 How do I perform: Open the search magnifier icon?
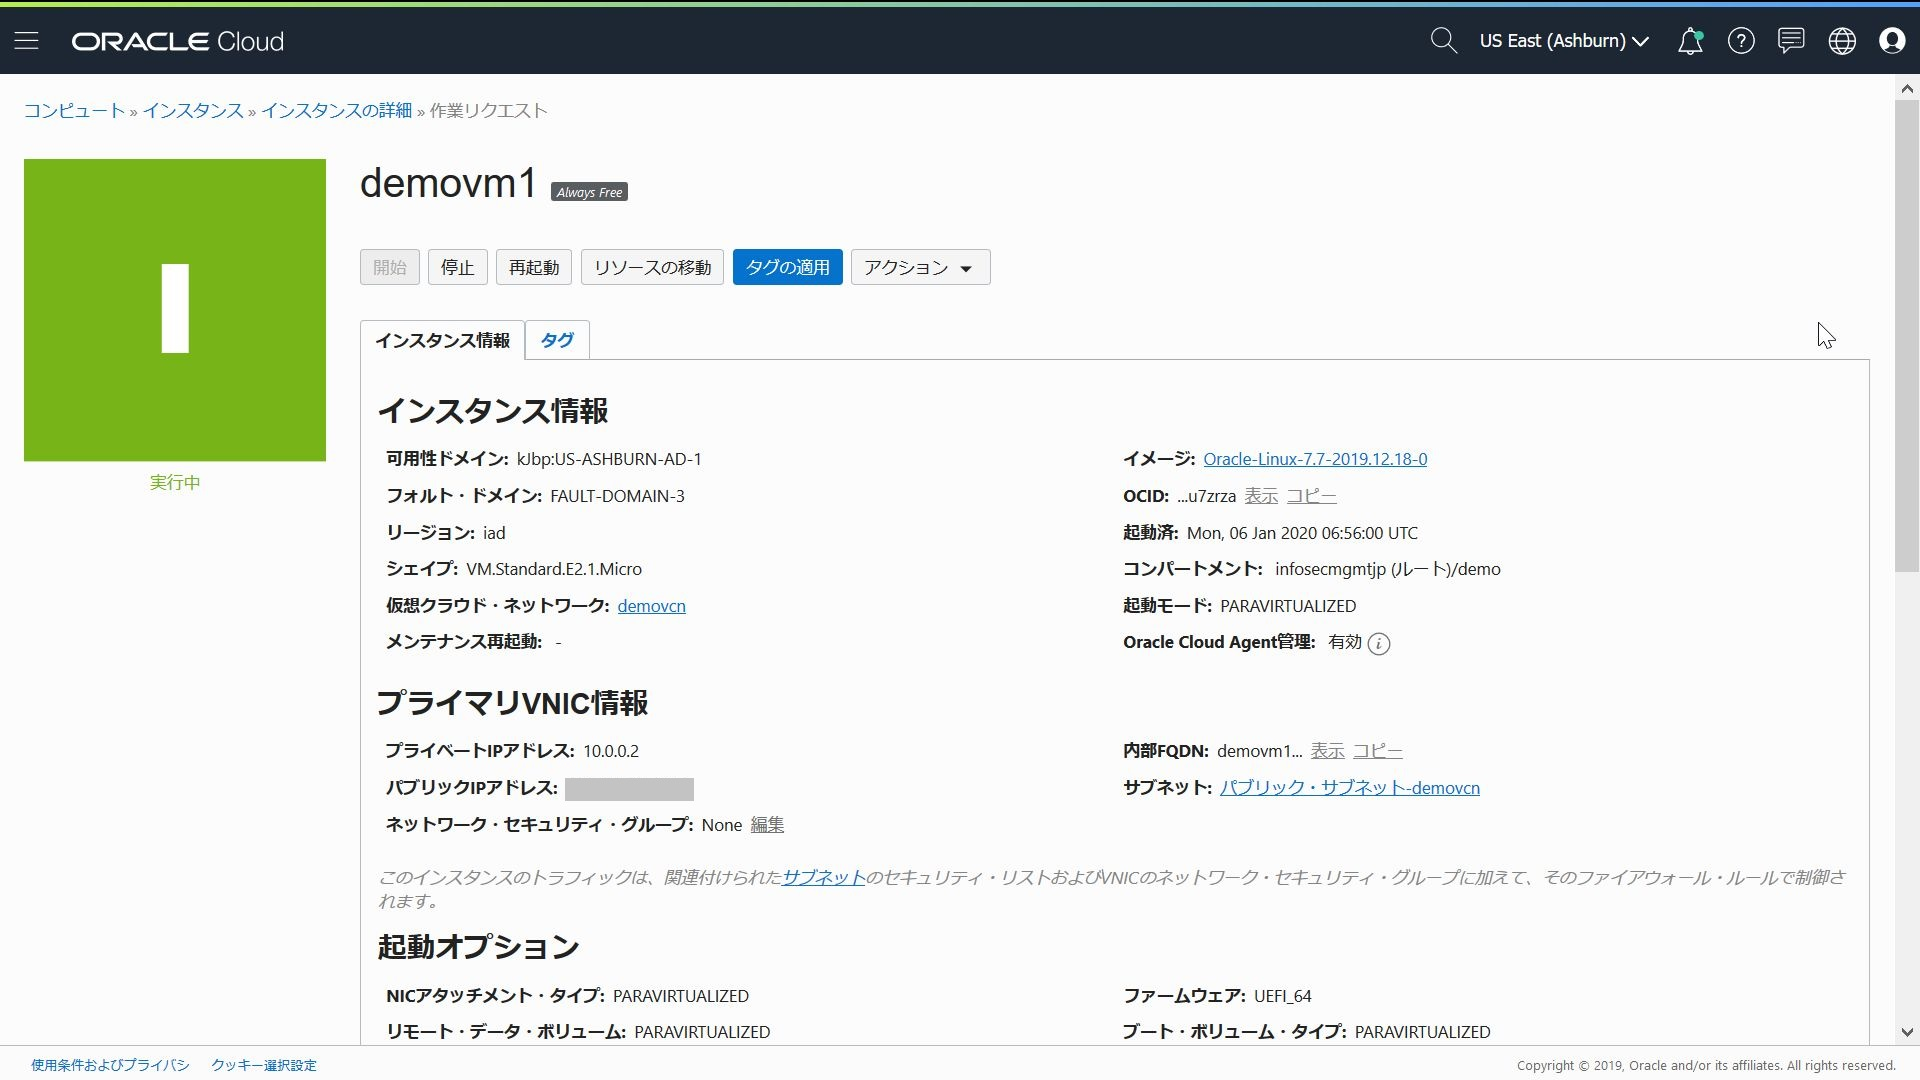tap(1443, 41)
